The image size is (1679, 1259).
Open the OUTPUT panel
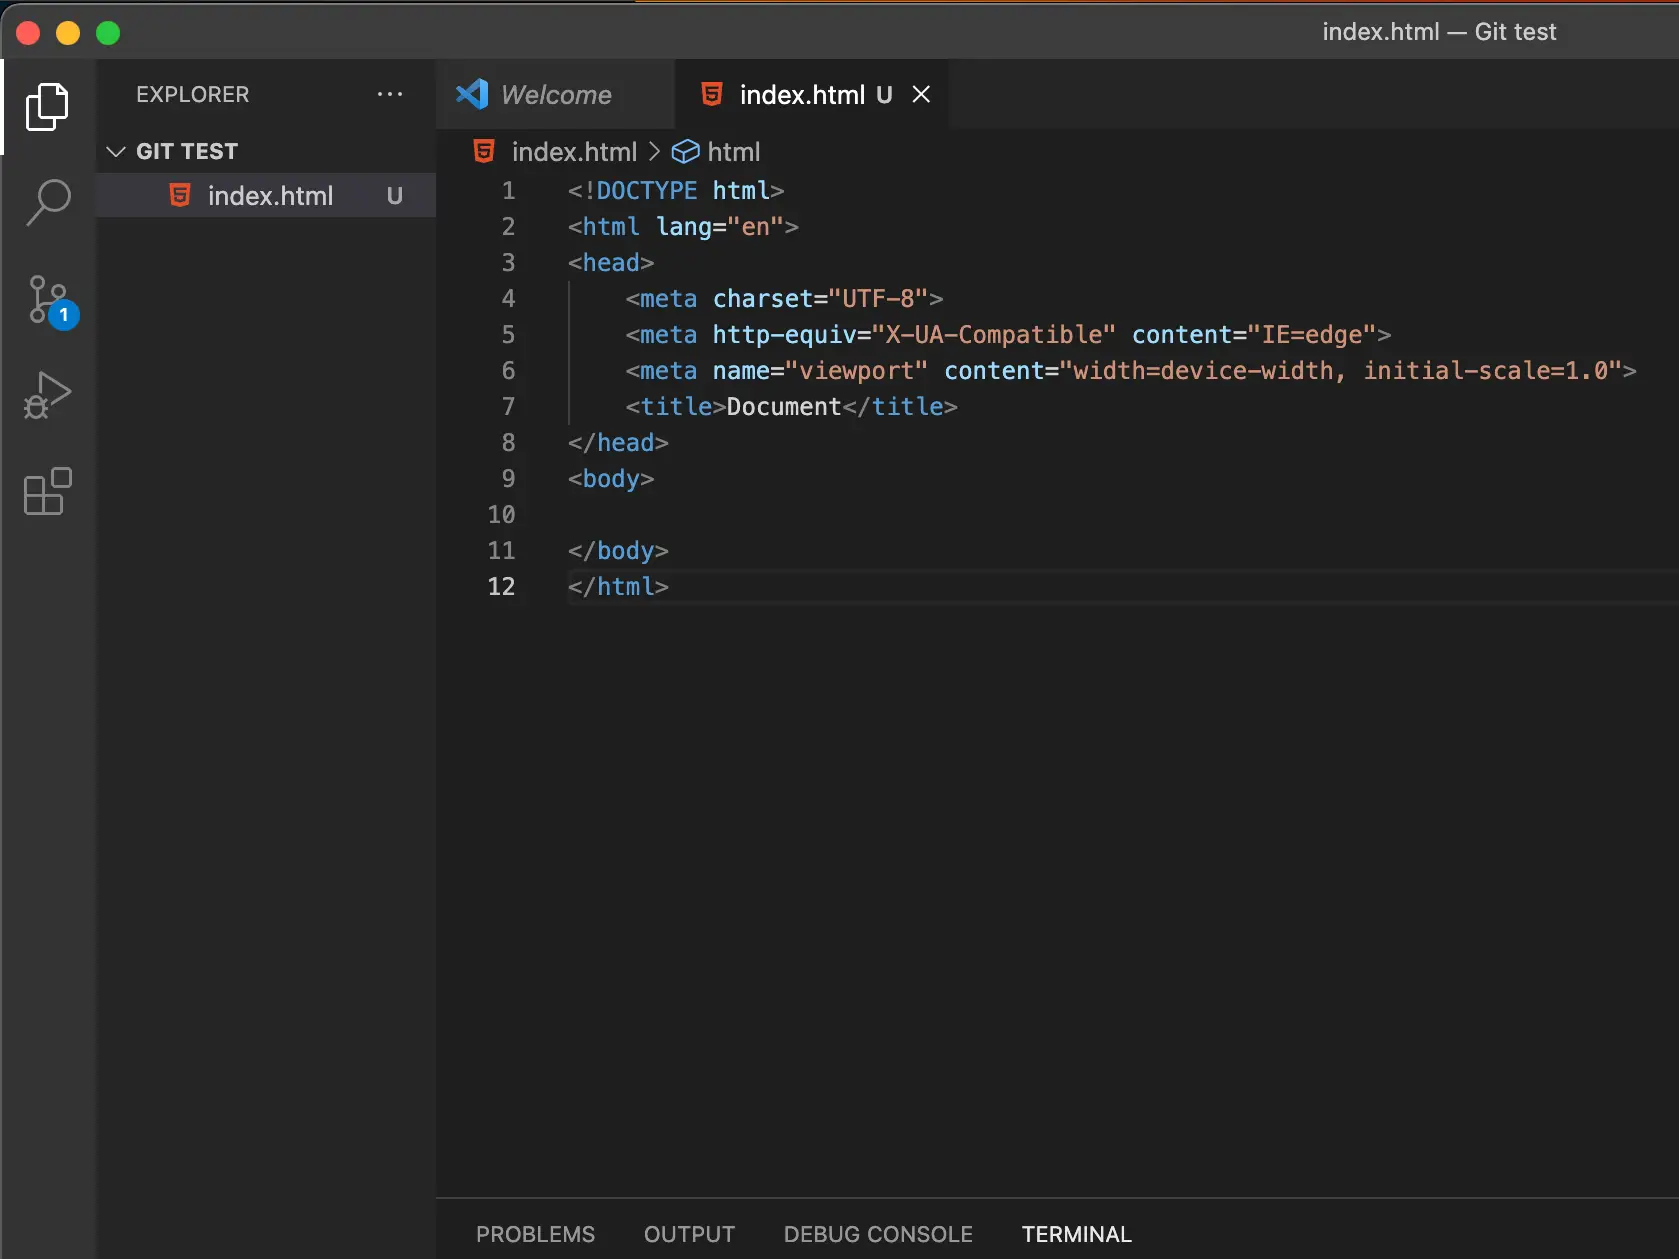[689, 1234]
